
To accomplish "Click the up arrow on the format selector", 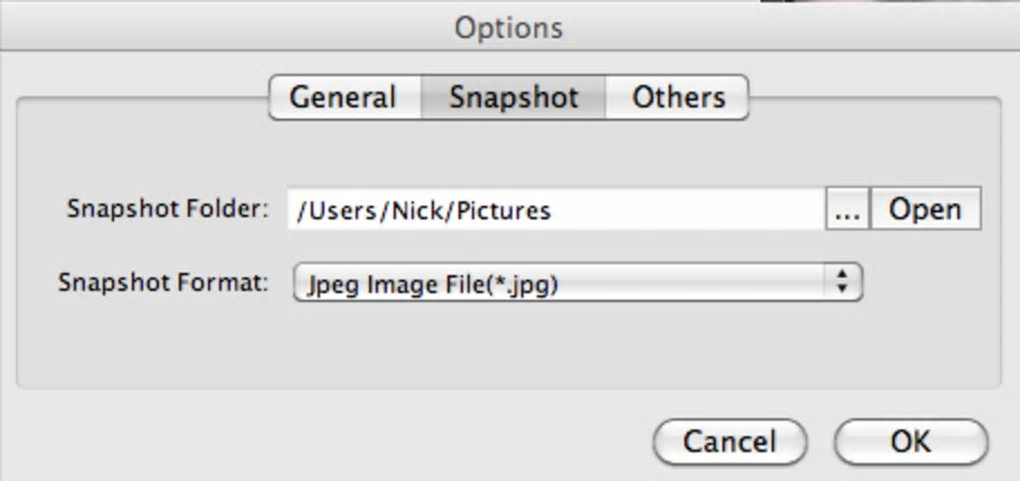I will point(842,275).
